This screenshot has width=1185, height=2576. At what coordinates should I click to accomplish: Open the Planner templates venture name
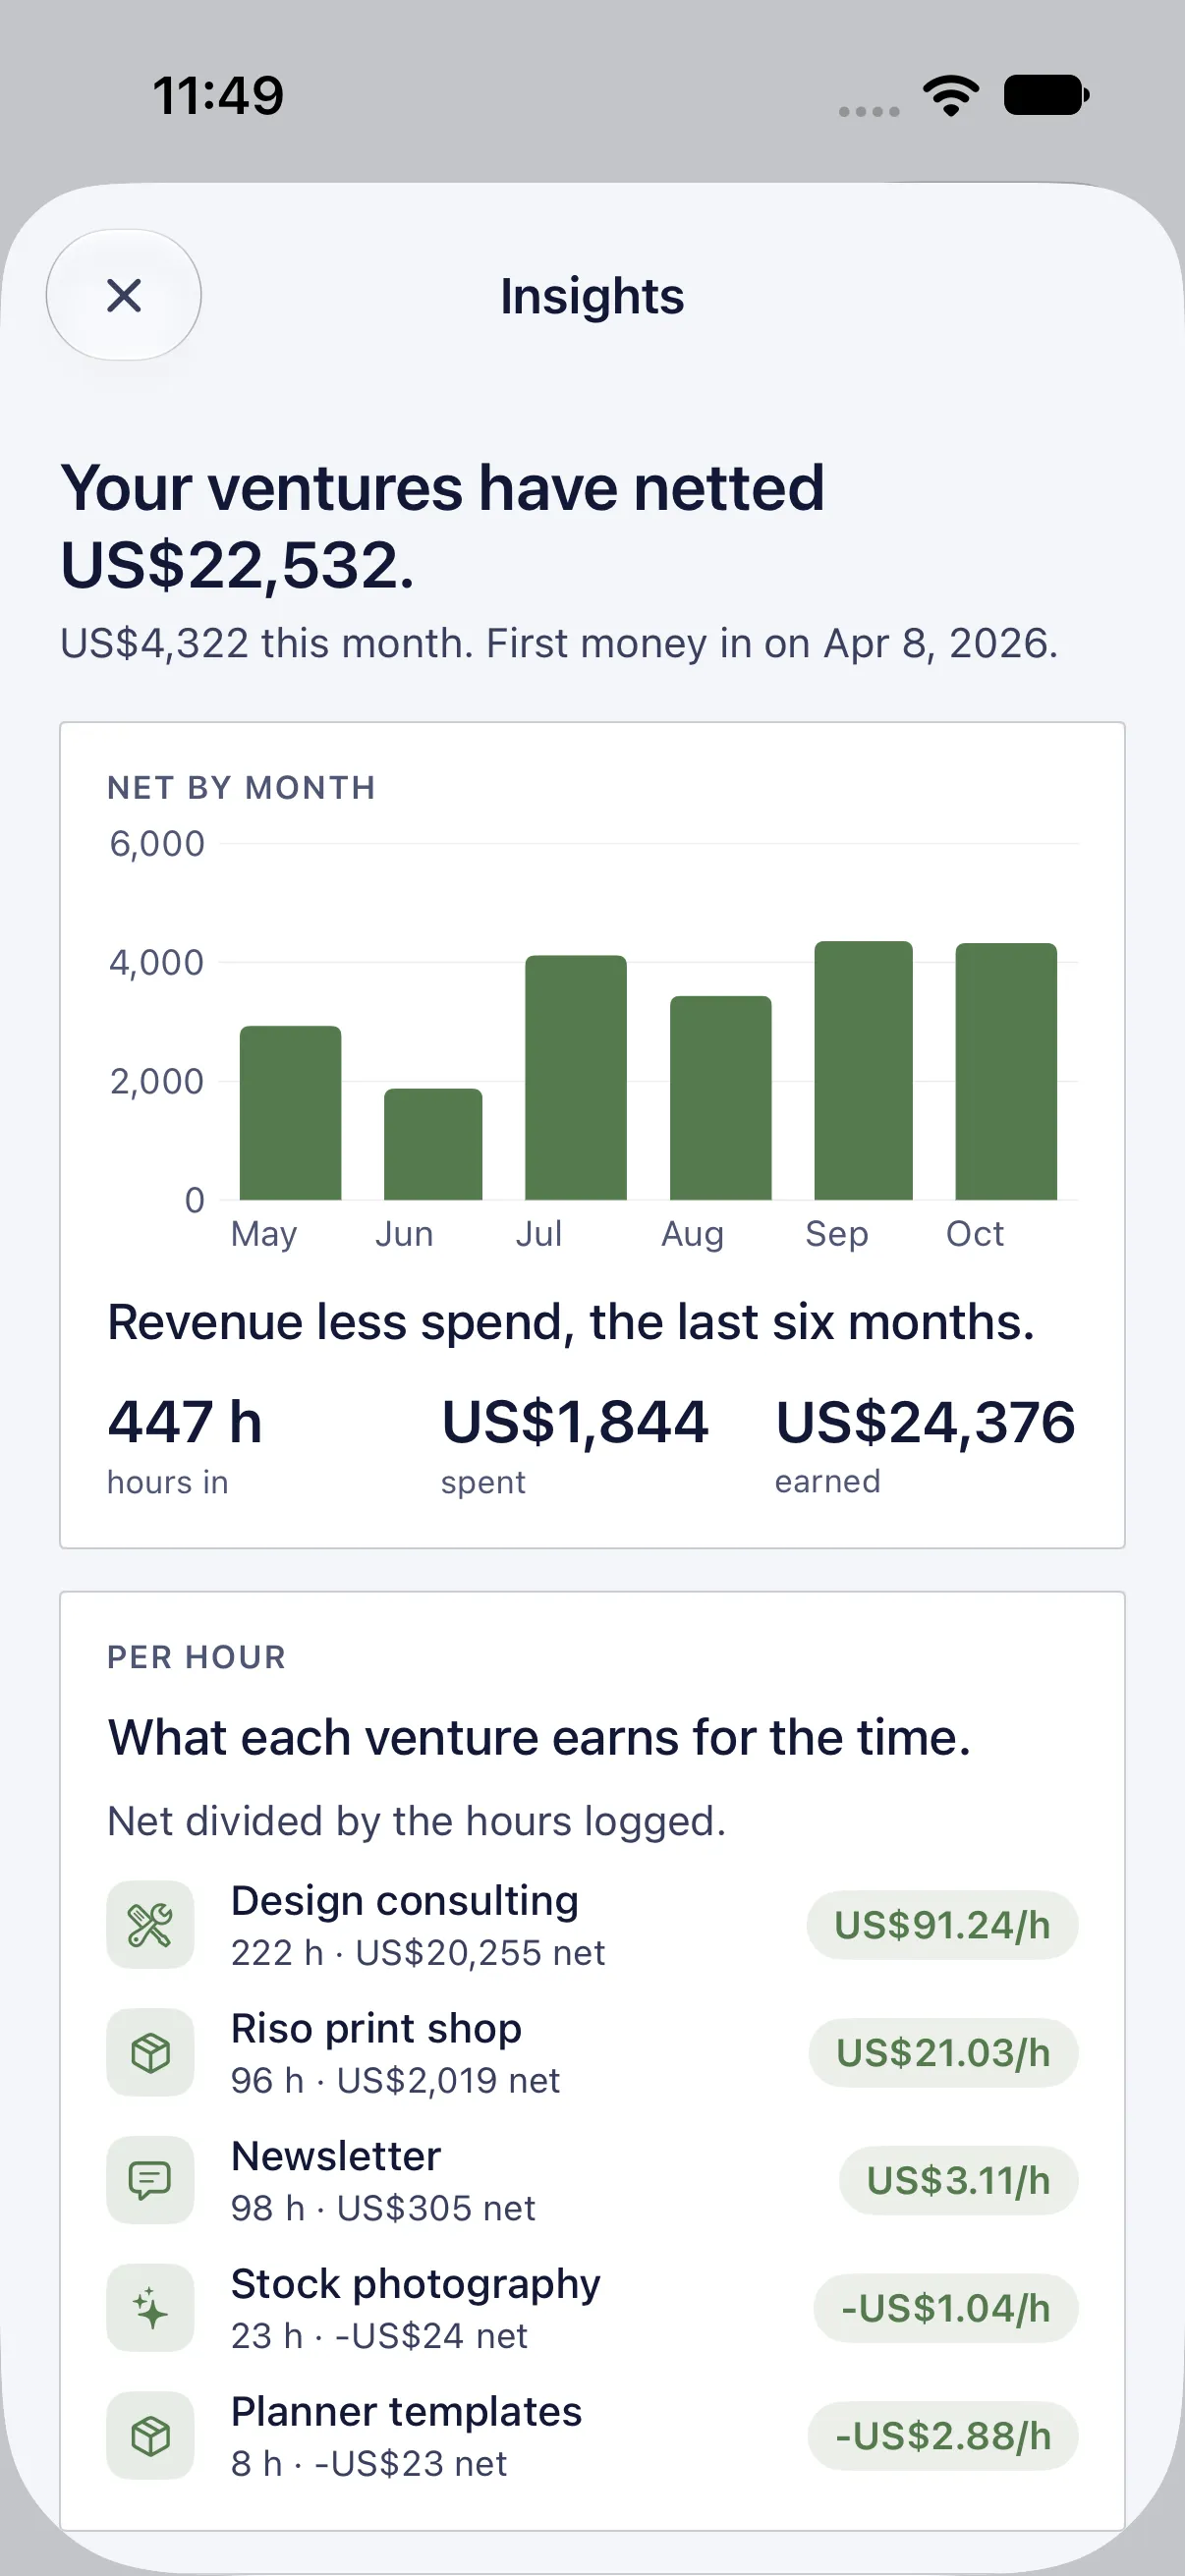(x=406, y=2412)
